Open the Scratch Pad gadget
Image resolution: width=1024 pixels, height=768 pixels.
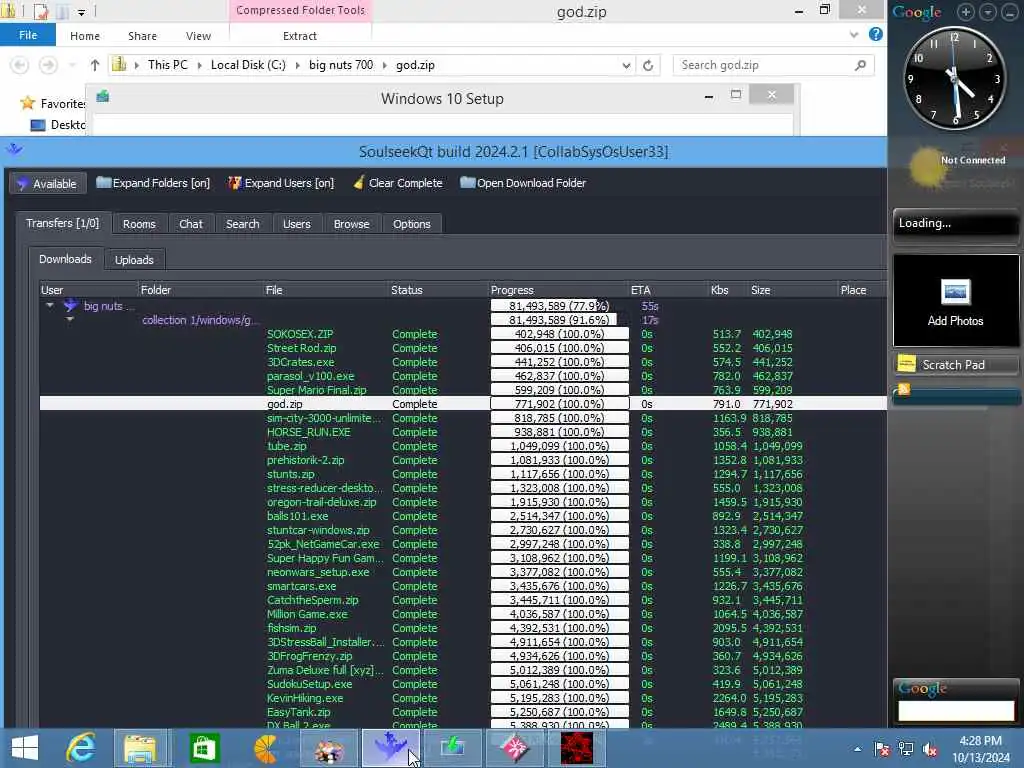[956, 364]
